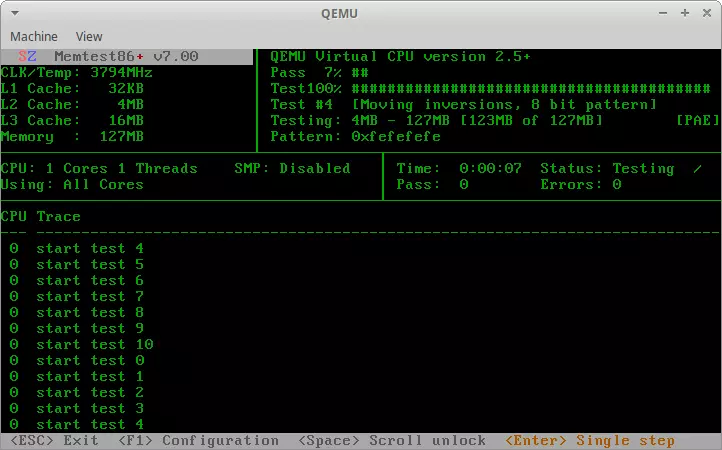This screenshot has width=722, height=450.
Task: Click the QEMU window title text
Action: (x=339, y=13)
